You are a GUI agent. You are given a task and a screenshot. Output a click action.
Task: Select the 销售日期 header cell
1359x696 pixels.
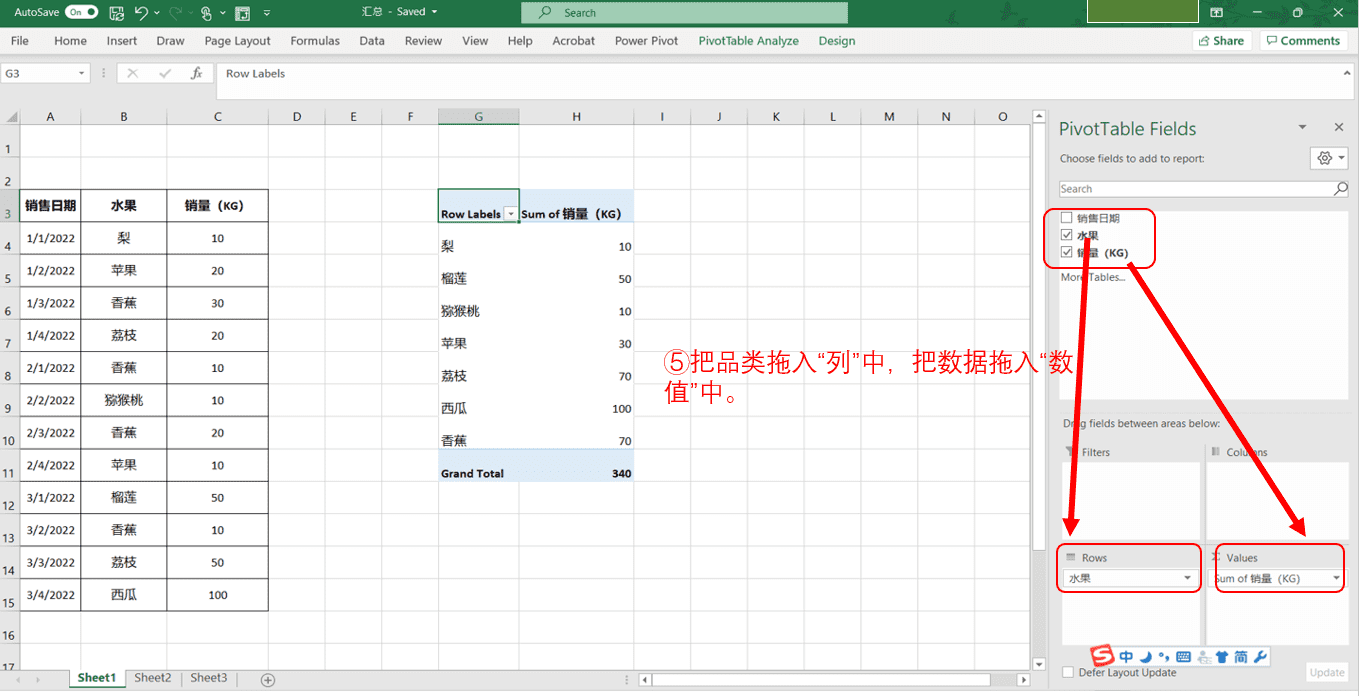tap(50, 206)
